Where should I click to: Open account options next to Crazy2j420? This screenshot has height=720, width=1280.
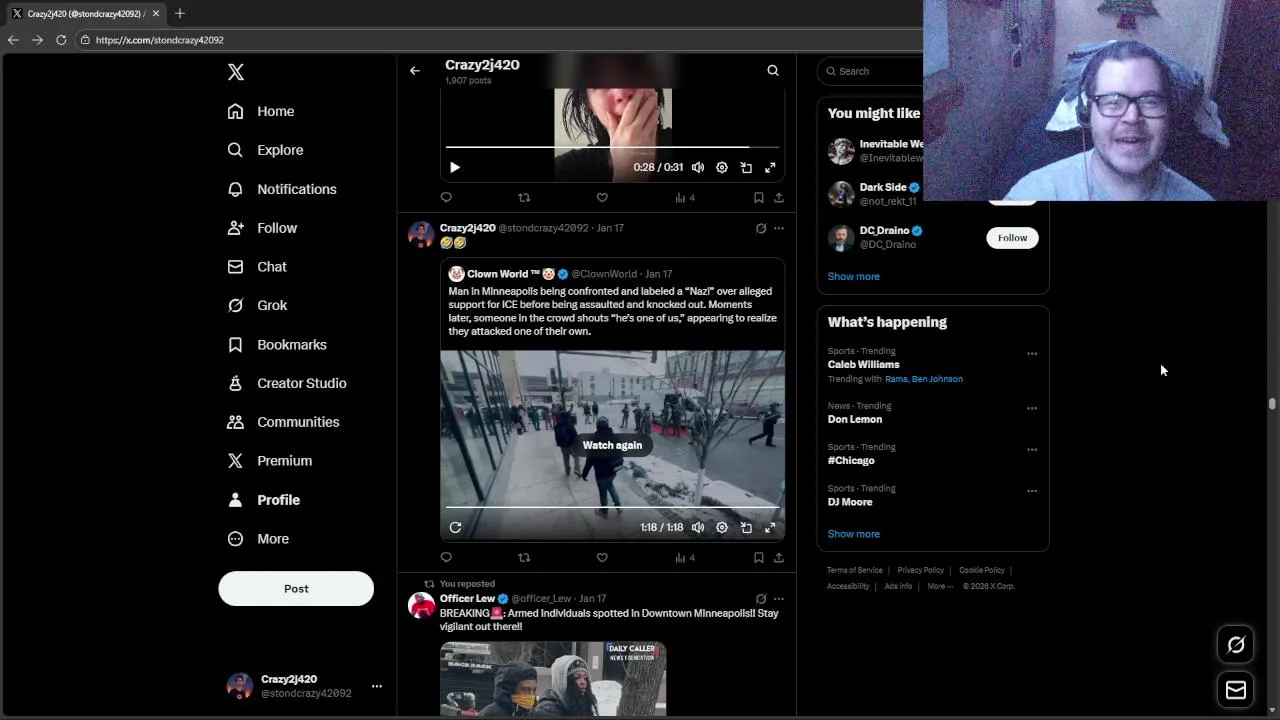(377, 686)
